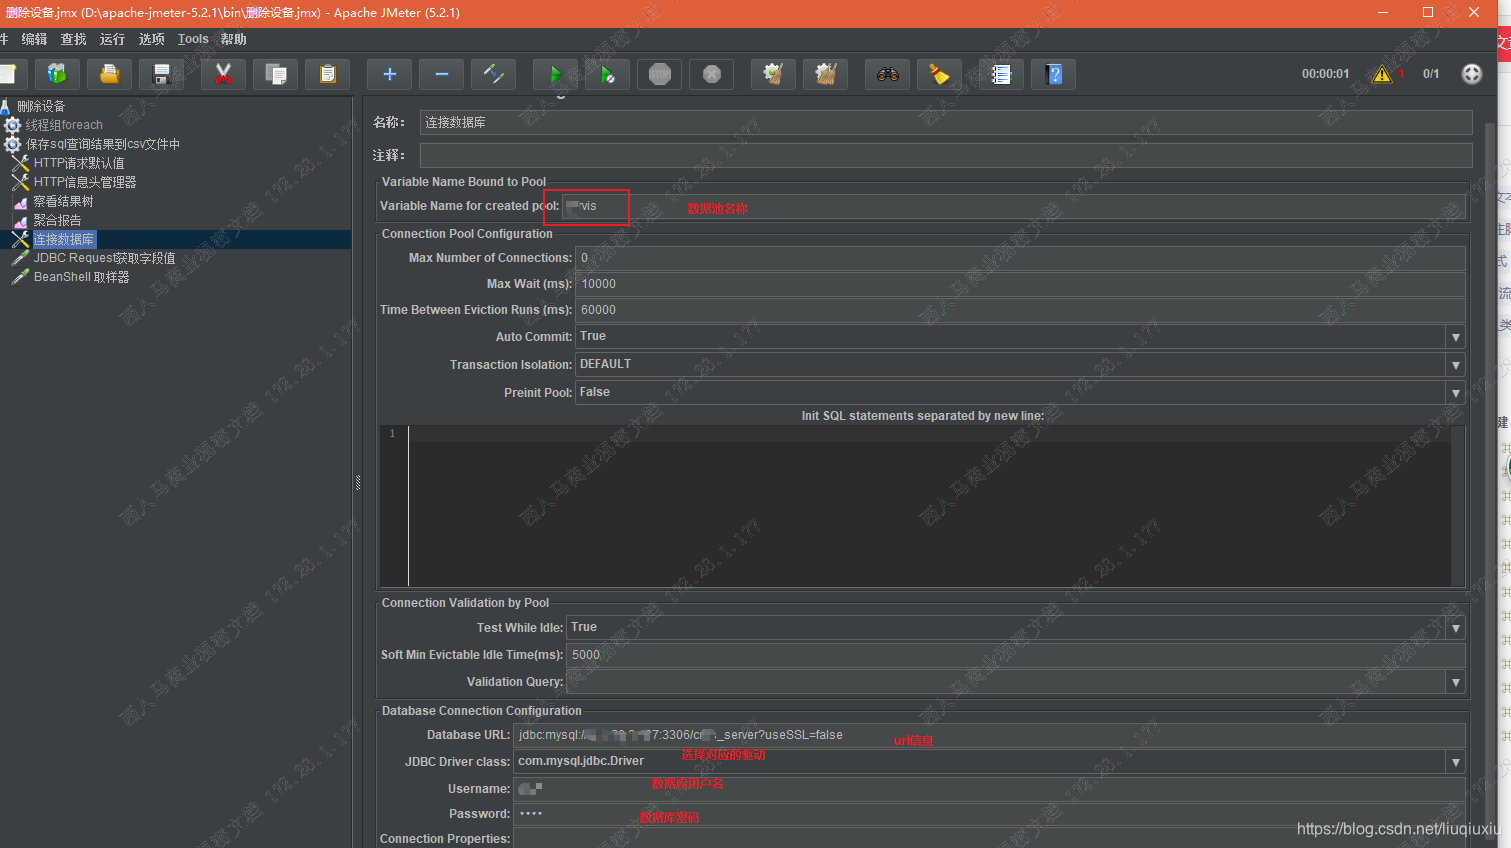Click the Expand all plus icon
The height and width of the screenshot is (848, 1511).
point(389,74)
